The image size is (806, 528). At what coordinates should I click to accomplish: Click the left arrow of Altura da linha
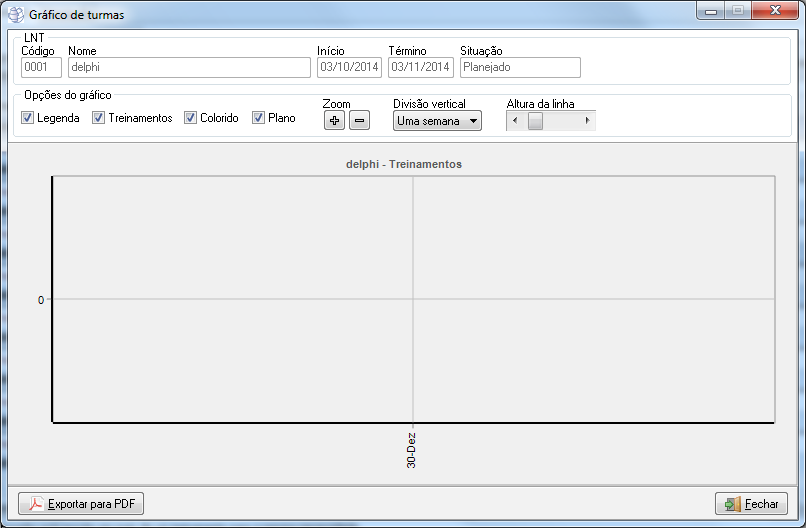tap(514, 121)
